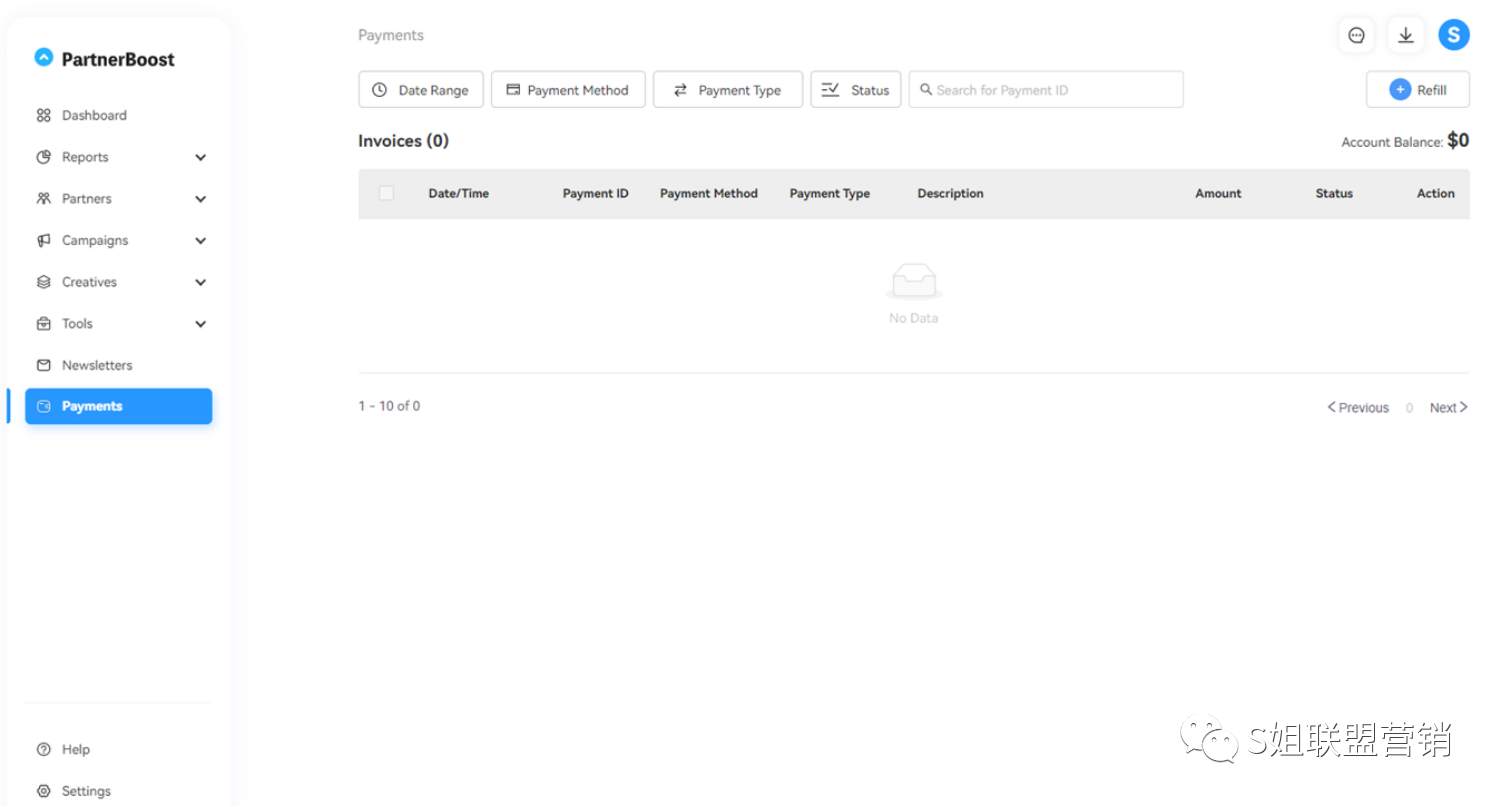Click the download icon in header
The image size is (1502, 807).
1405,35
